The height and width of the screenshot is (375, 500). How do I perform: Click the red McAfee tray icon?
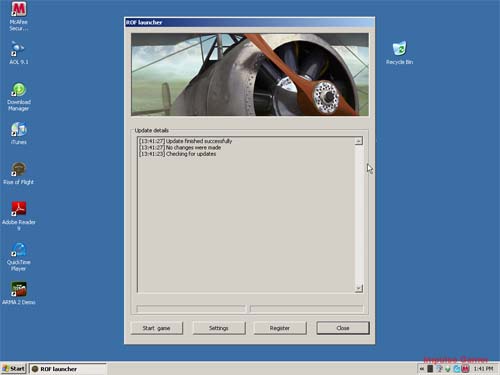pos(466,369)
